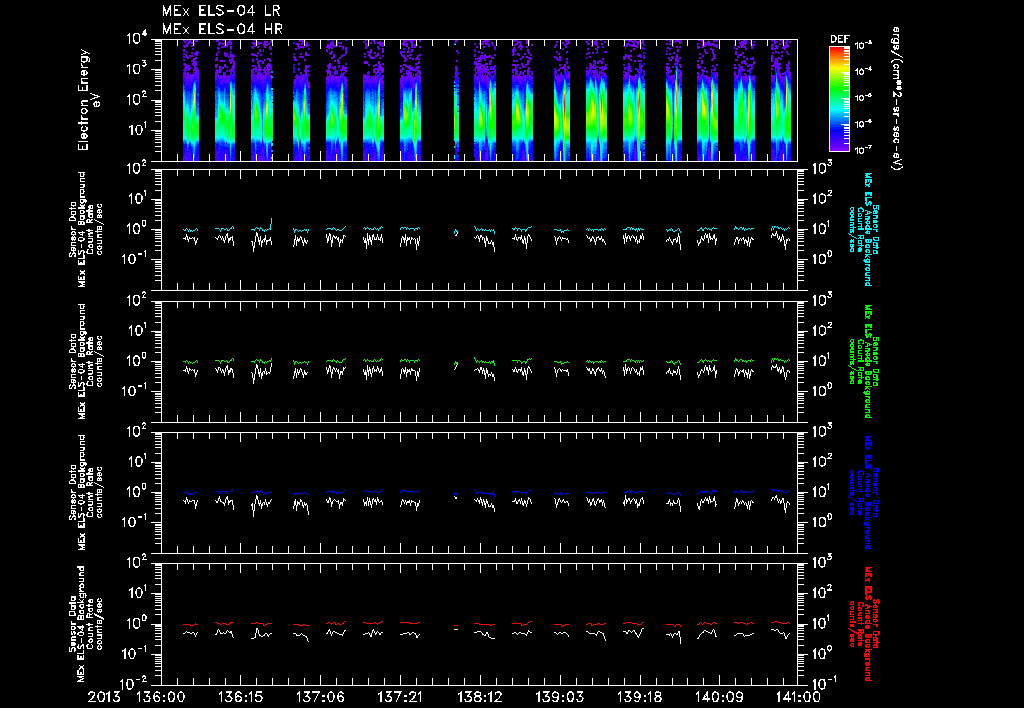
Task: Click the 10^-3 tick label on DEF color bar
Action: (x=863, y=46)
